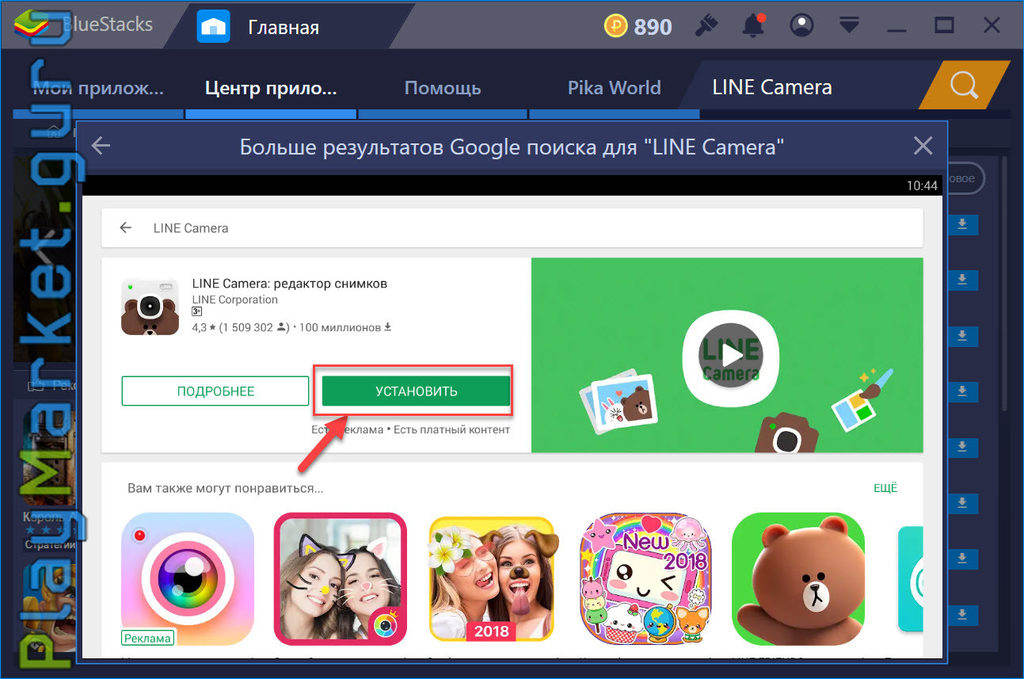The image size is (1024, 679).
Task: Click the BlueStacks logo icon
Action: coord(31,25)
